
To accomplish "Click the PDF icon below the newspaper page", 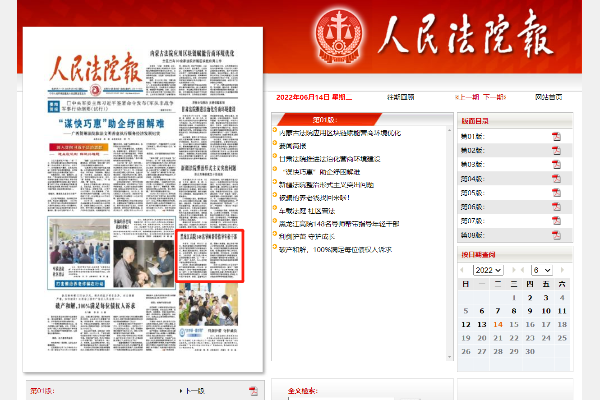I will [253, 391].
